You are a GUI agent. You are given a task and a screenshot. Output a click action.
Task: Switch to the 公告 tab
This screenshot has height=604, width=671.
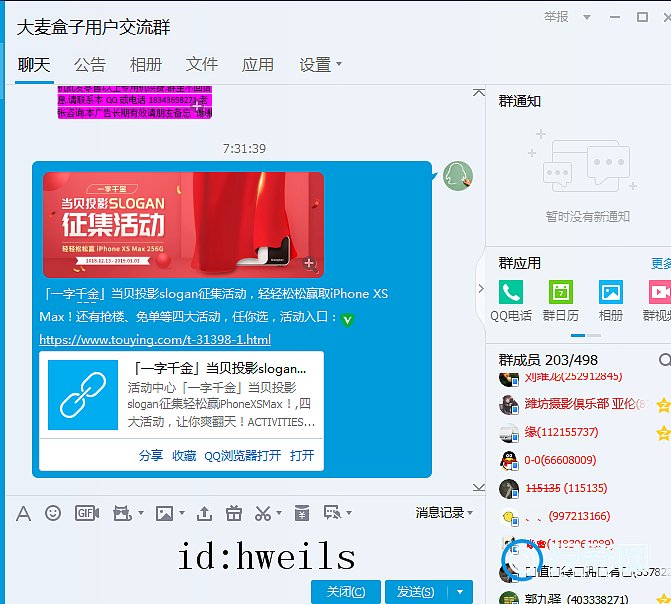click(90, 65)
